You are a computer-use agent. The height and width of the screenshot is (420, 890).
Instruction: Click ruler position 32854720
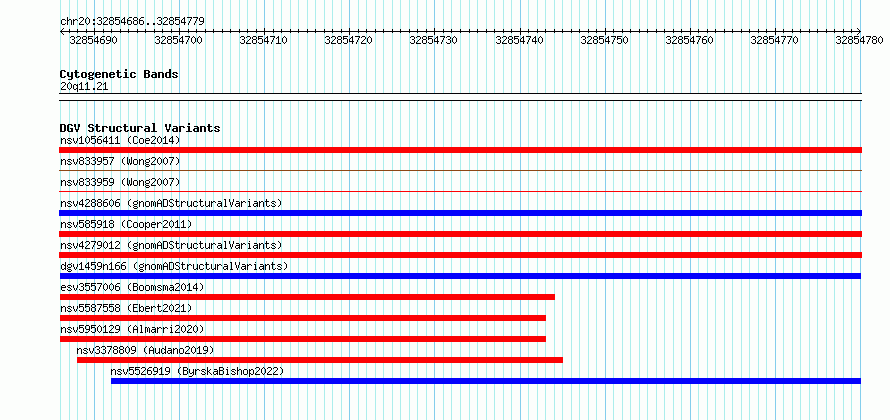click(x=349, y=40)
